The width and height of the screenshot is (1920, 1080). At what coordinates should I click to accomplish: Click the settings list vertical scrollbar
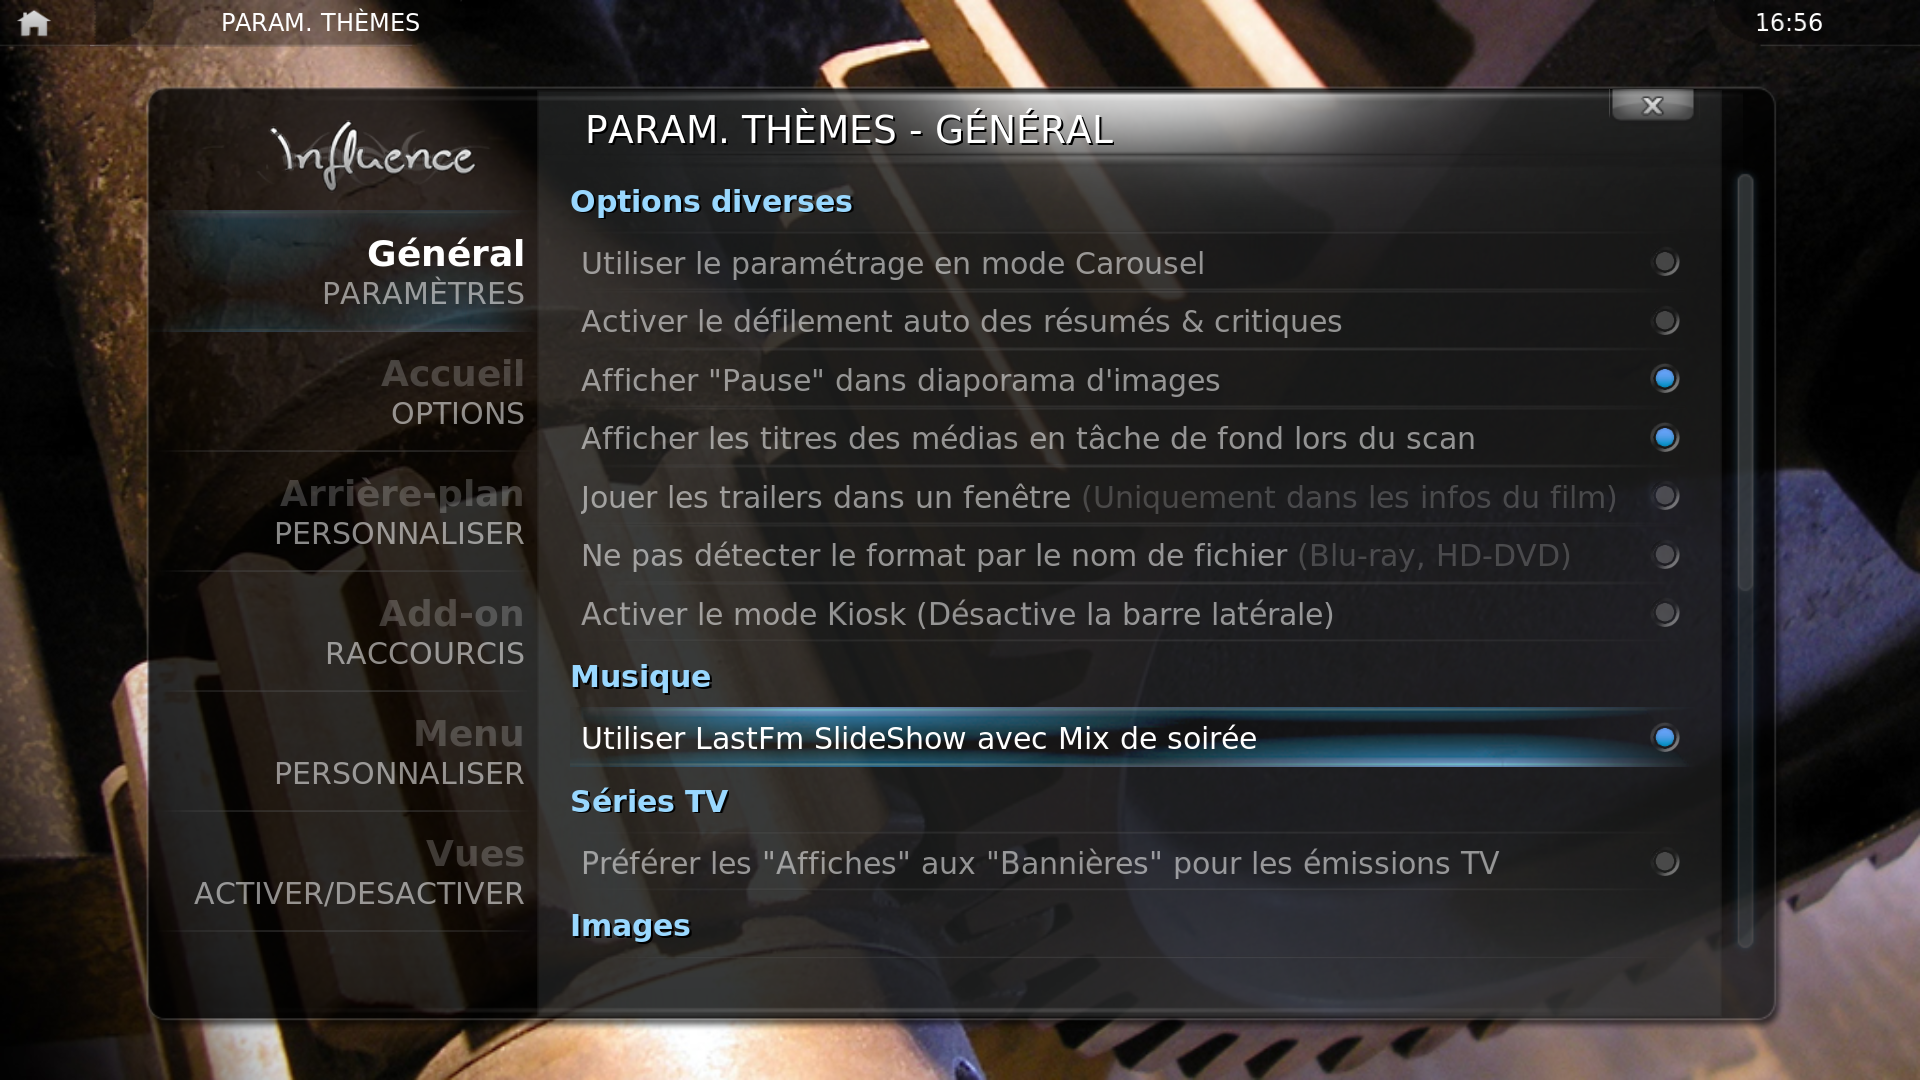point(1745,560)
